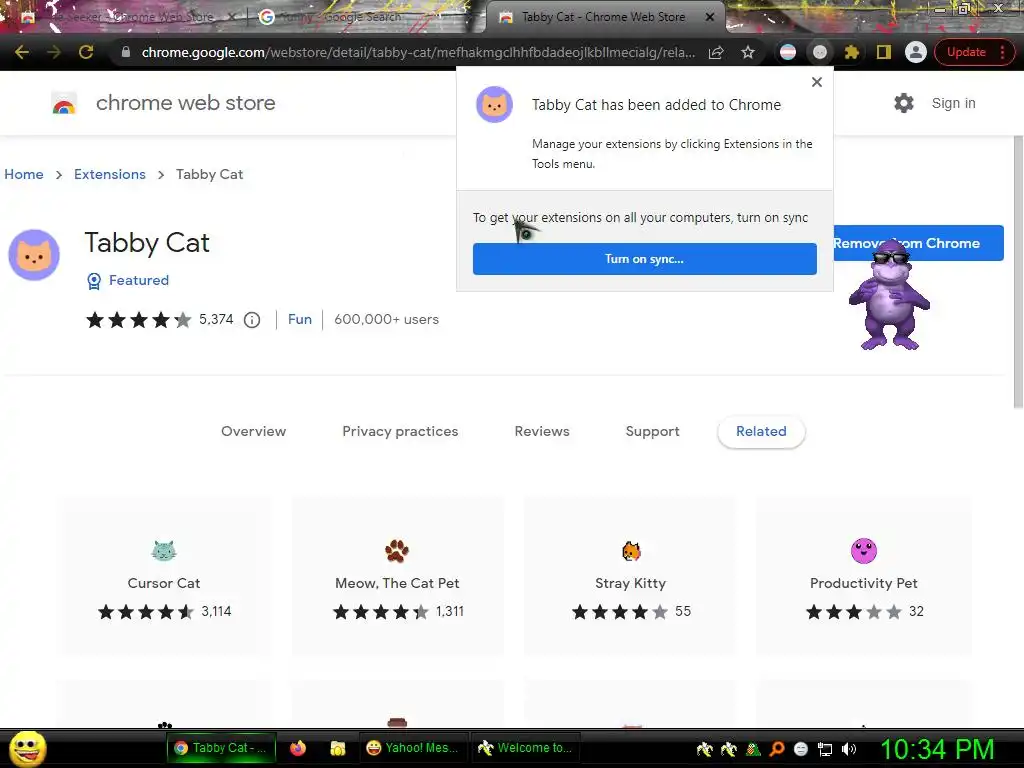This screenshot has height=768, width=1024.
Task: Open the Extensions puzzle piece menu
Action: coord(851,52)
